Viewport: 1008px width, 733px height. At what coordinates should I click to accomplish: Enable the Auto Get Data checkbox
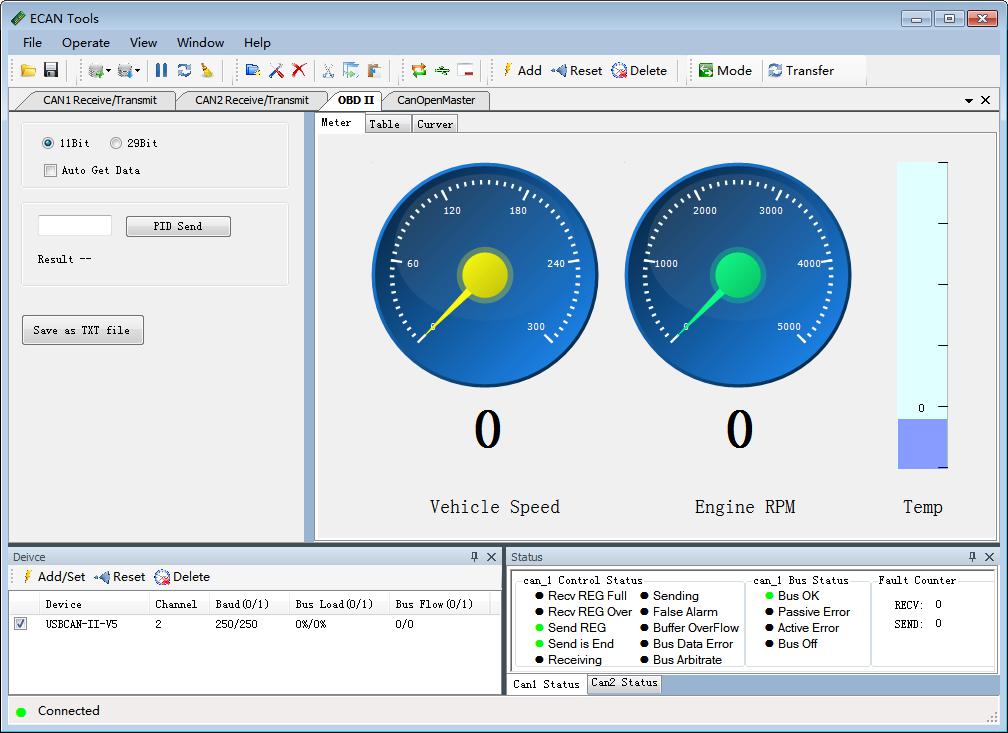[51, 171]
